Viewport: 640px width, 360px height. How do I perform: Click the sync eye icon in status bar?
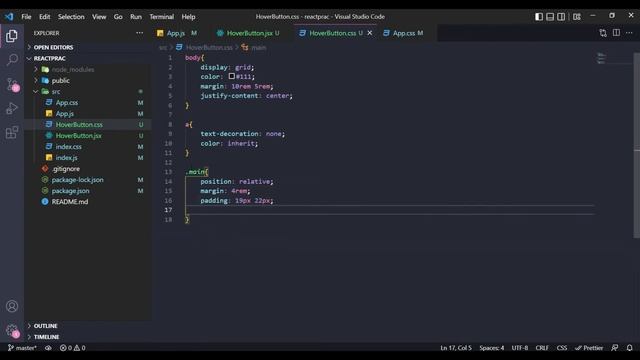click(x=48, y=348)
